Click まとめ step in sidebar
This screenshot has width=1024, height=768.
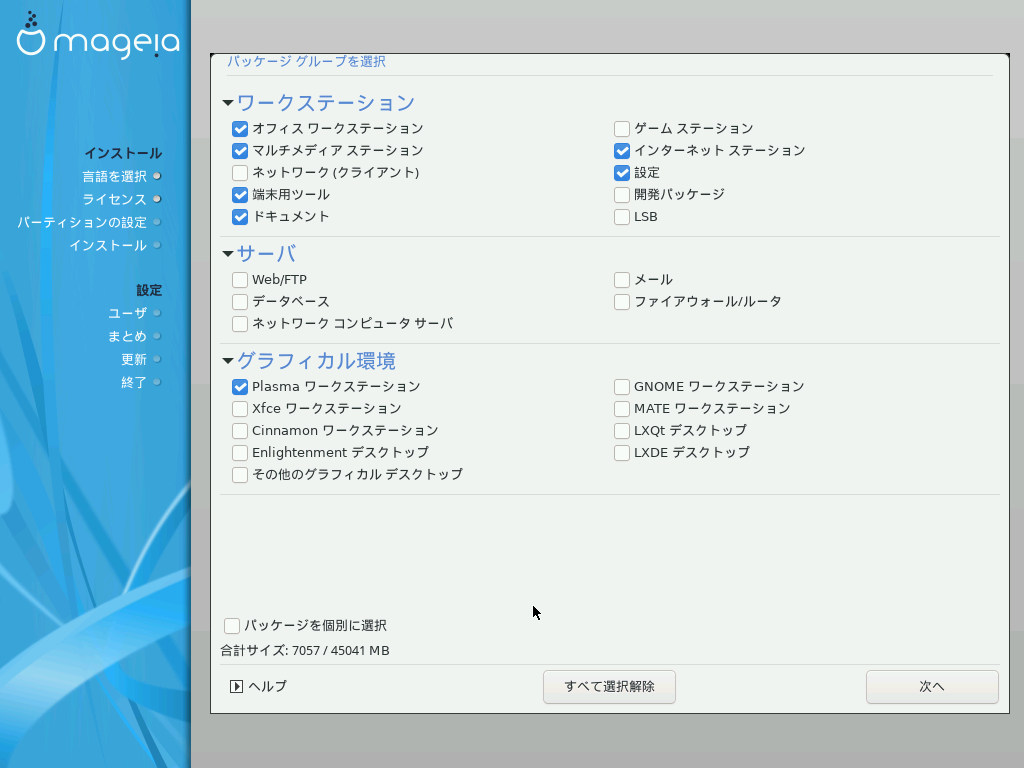(127, 336)
